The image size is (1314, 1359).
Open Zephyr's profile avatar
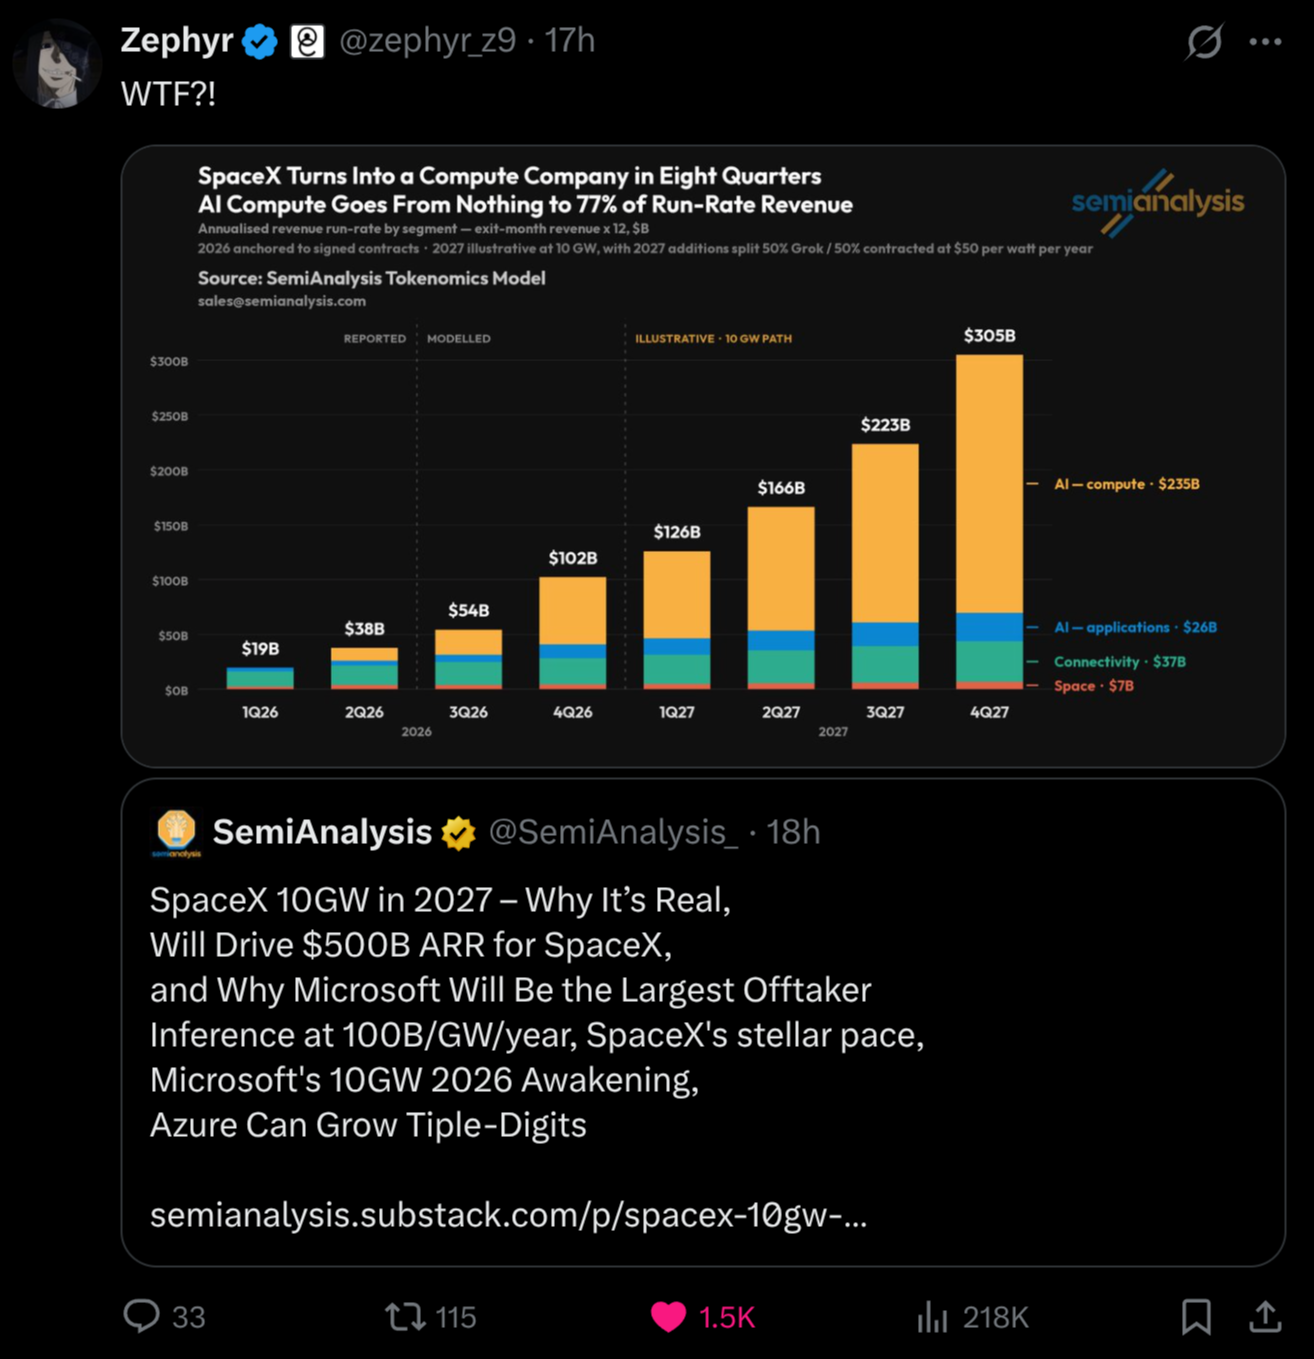pos(56,63)
